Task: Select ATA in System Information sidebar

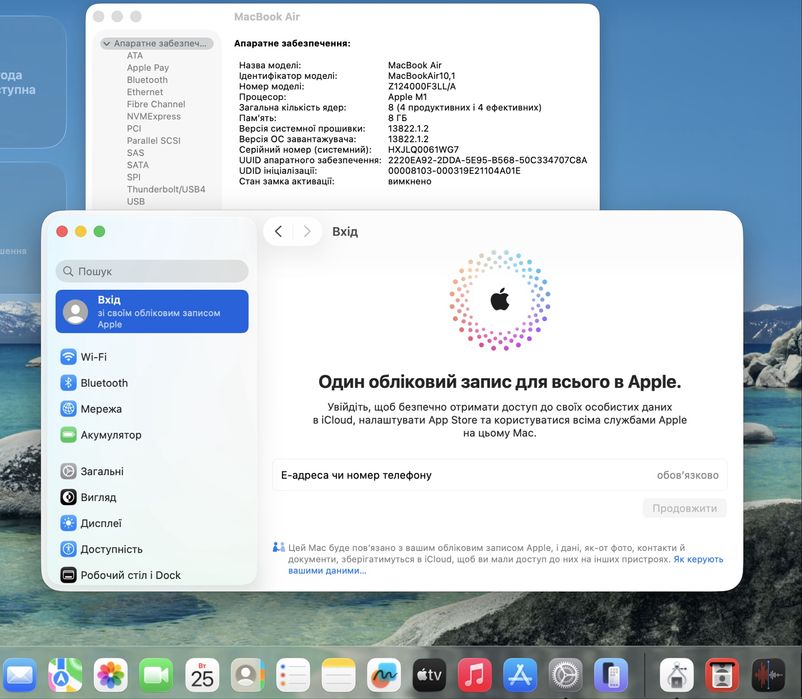Action: click(x=135, y=55)
